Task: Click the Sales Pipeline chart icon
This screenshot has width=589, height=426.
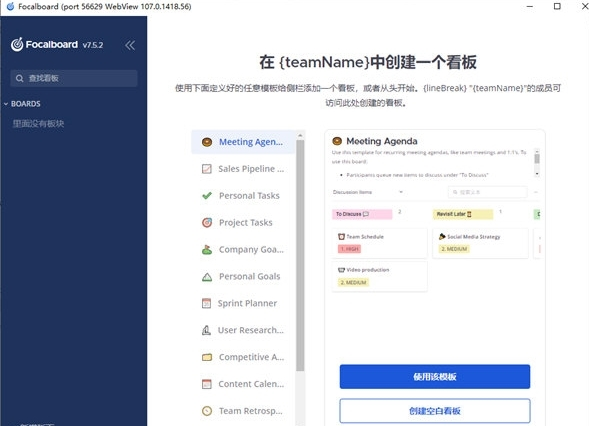Action: pos(207,169)
